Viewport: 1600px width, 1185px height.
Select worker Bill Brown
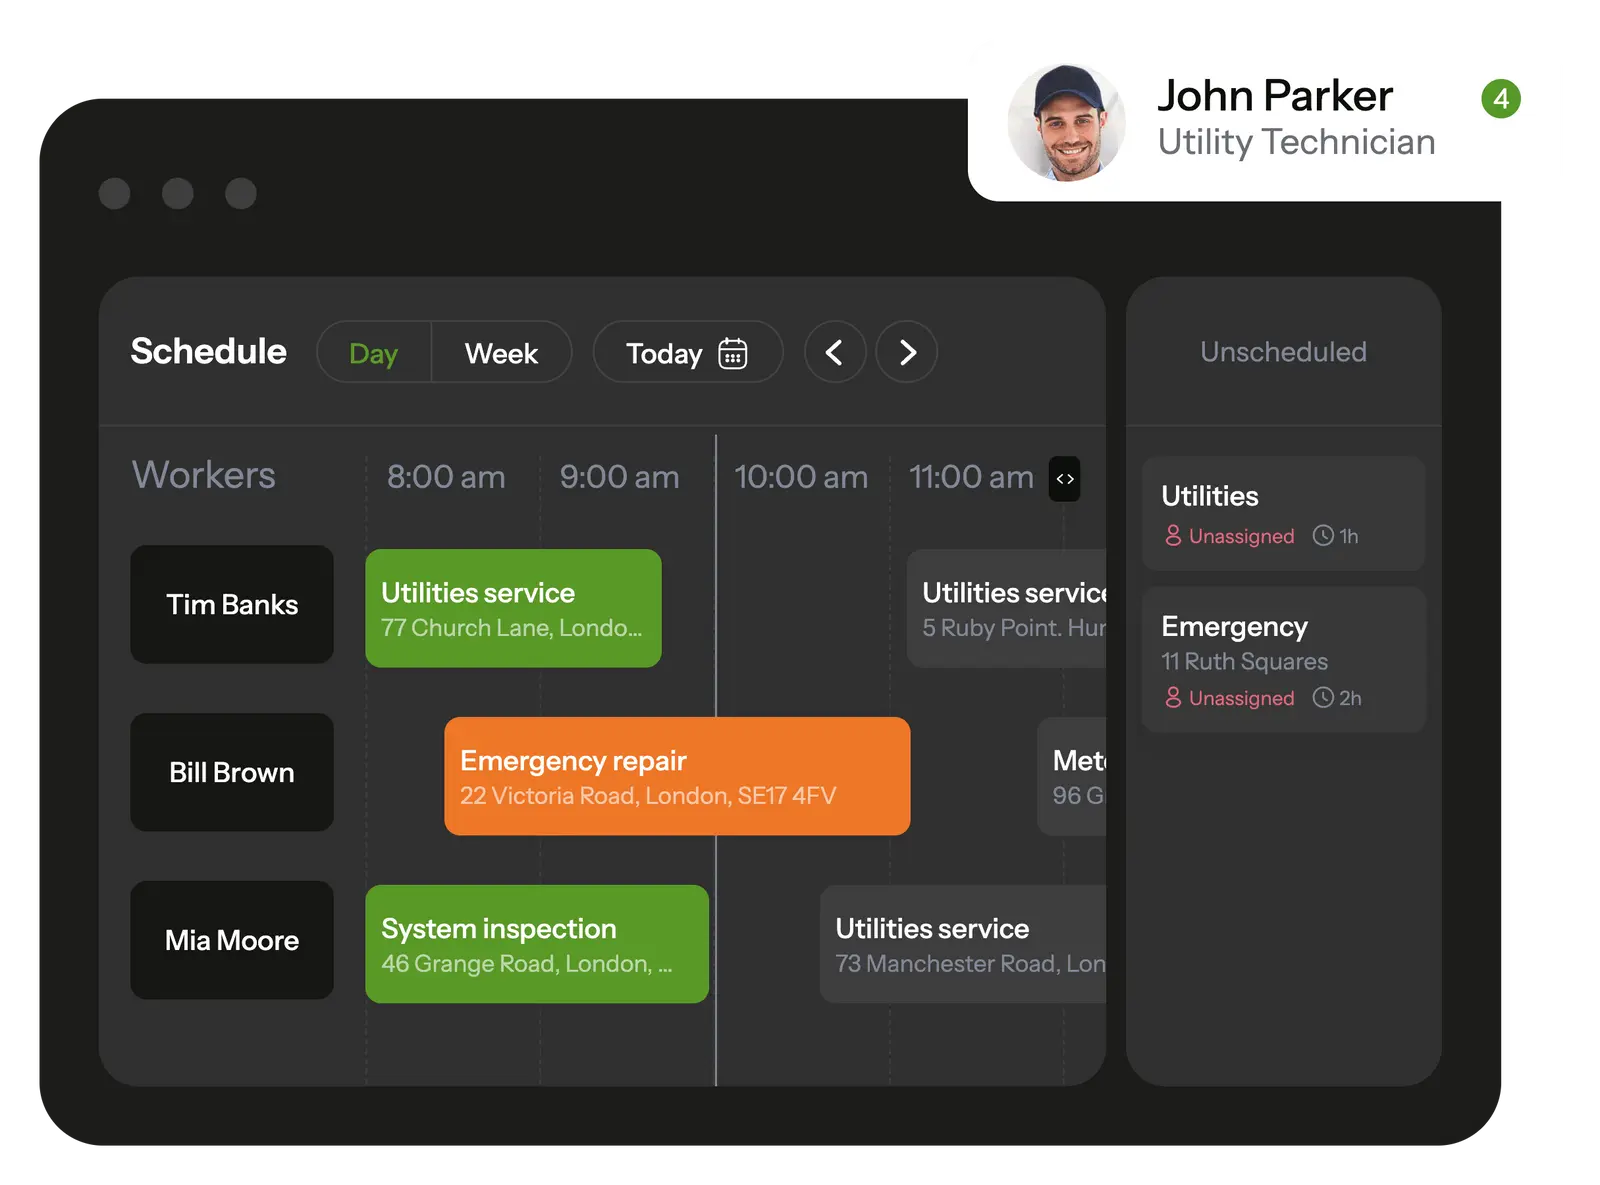click(x=232, y=773)
